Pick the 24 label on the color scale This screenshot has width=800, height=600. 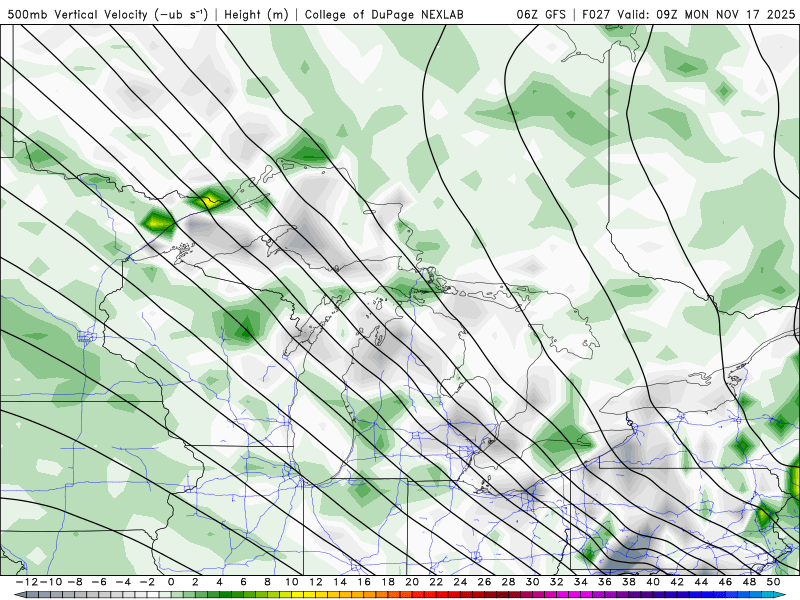click(460, 582)
